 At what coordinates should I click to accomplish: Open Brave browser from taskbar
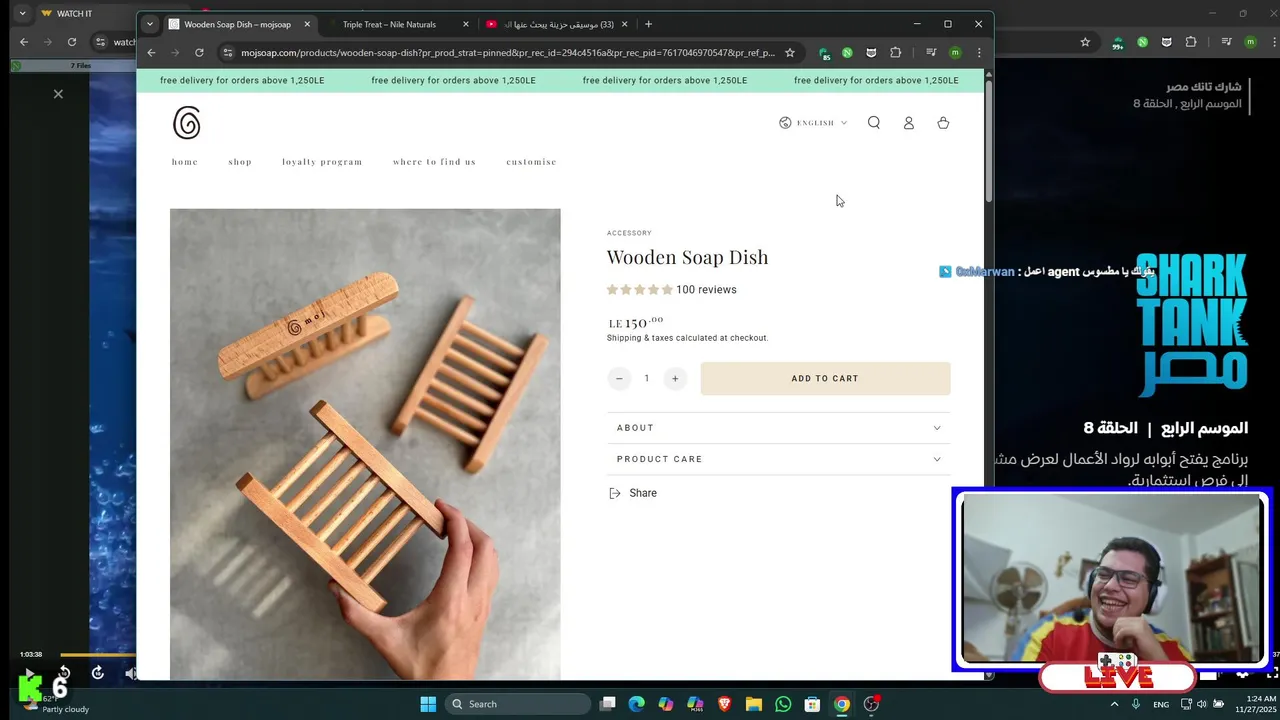tap(725, 704)
